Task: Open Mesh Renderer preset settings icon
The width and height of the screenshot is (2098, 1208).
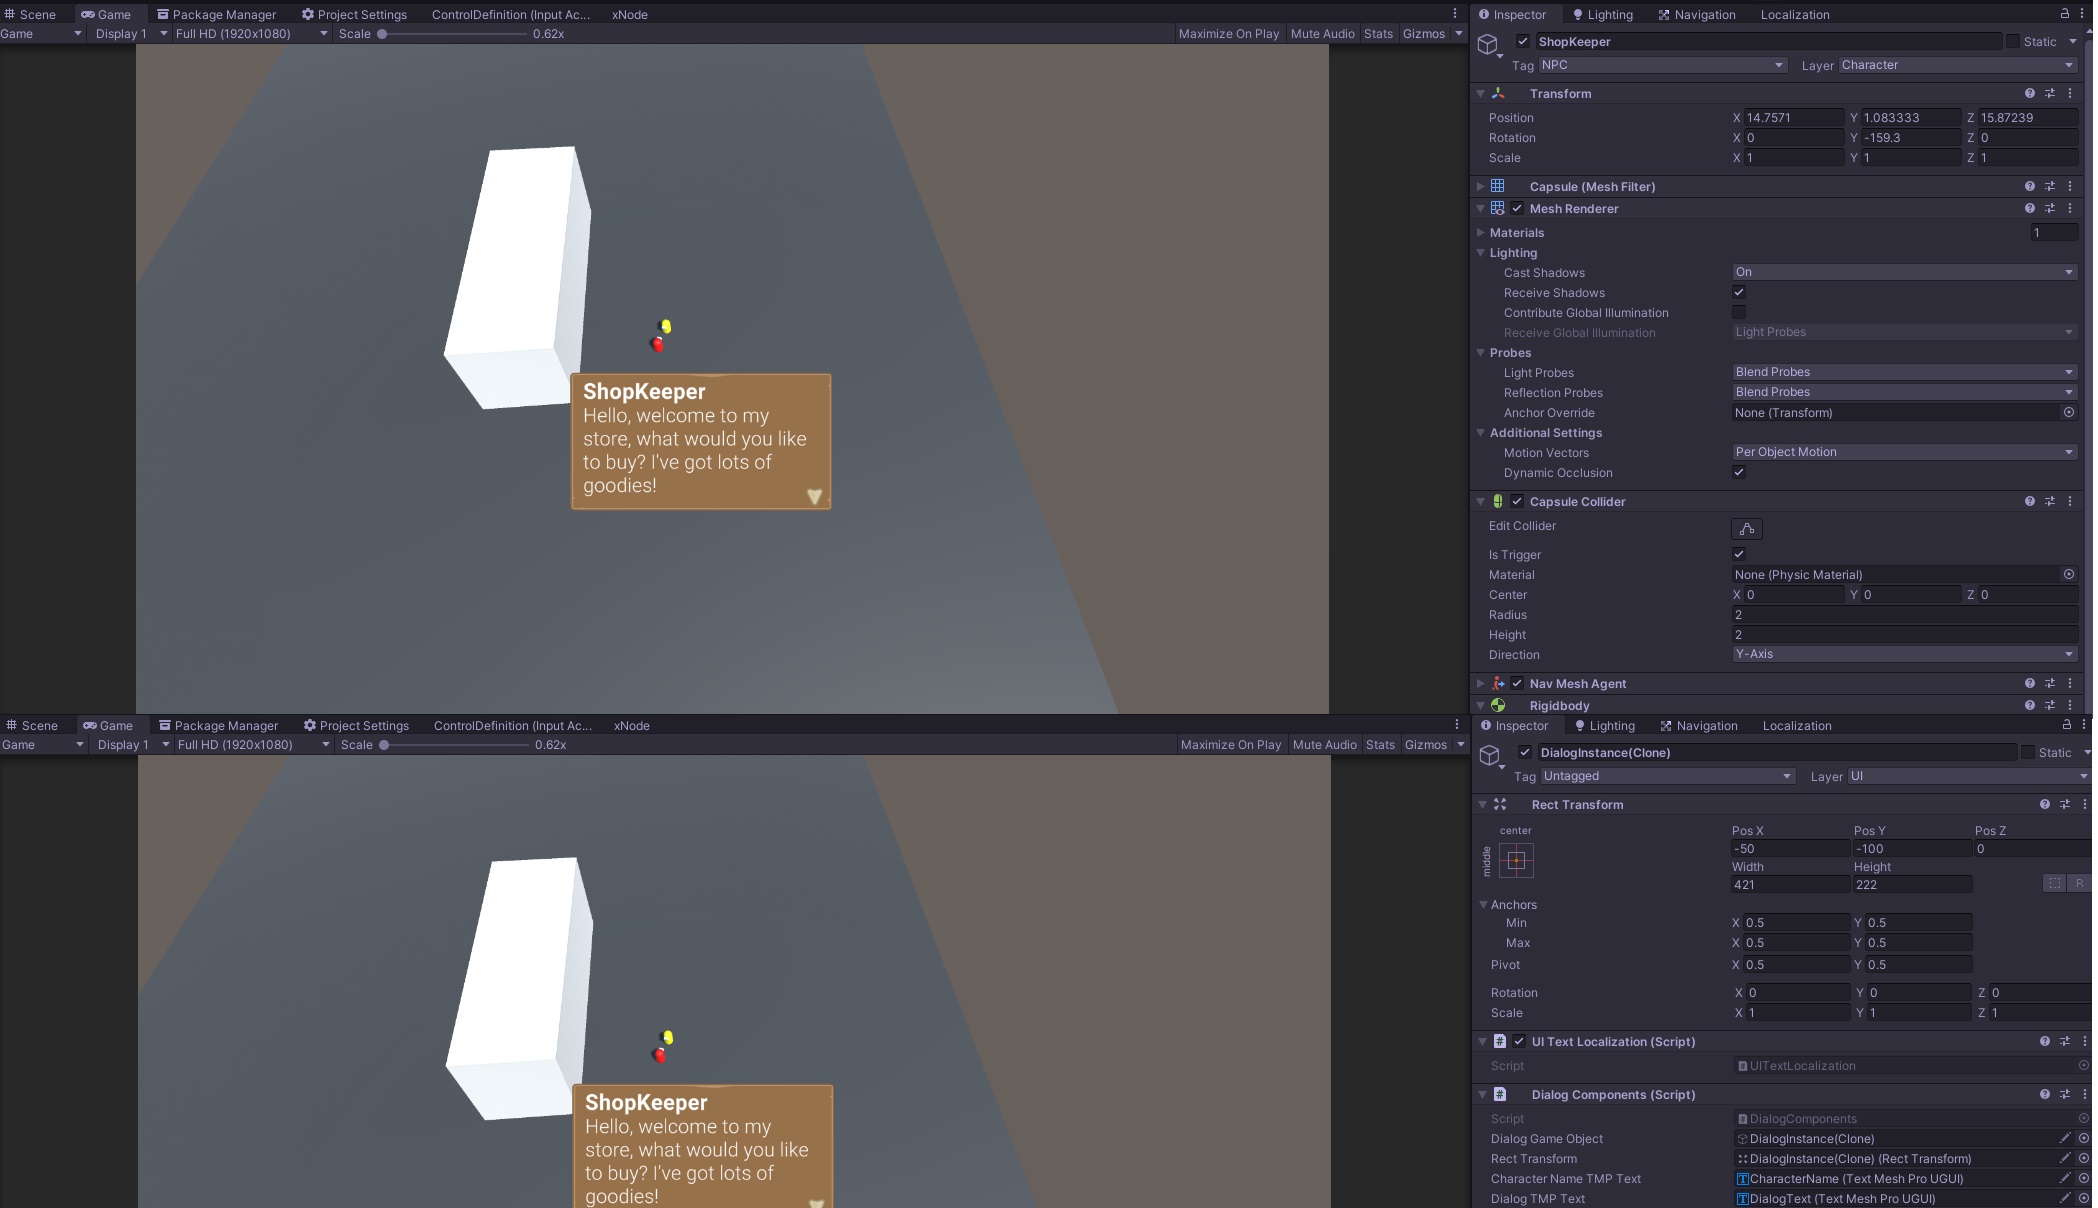Action: (2049, 208)
